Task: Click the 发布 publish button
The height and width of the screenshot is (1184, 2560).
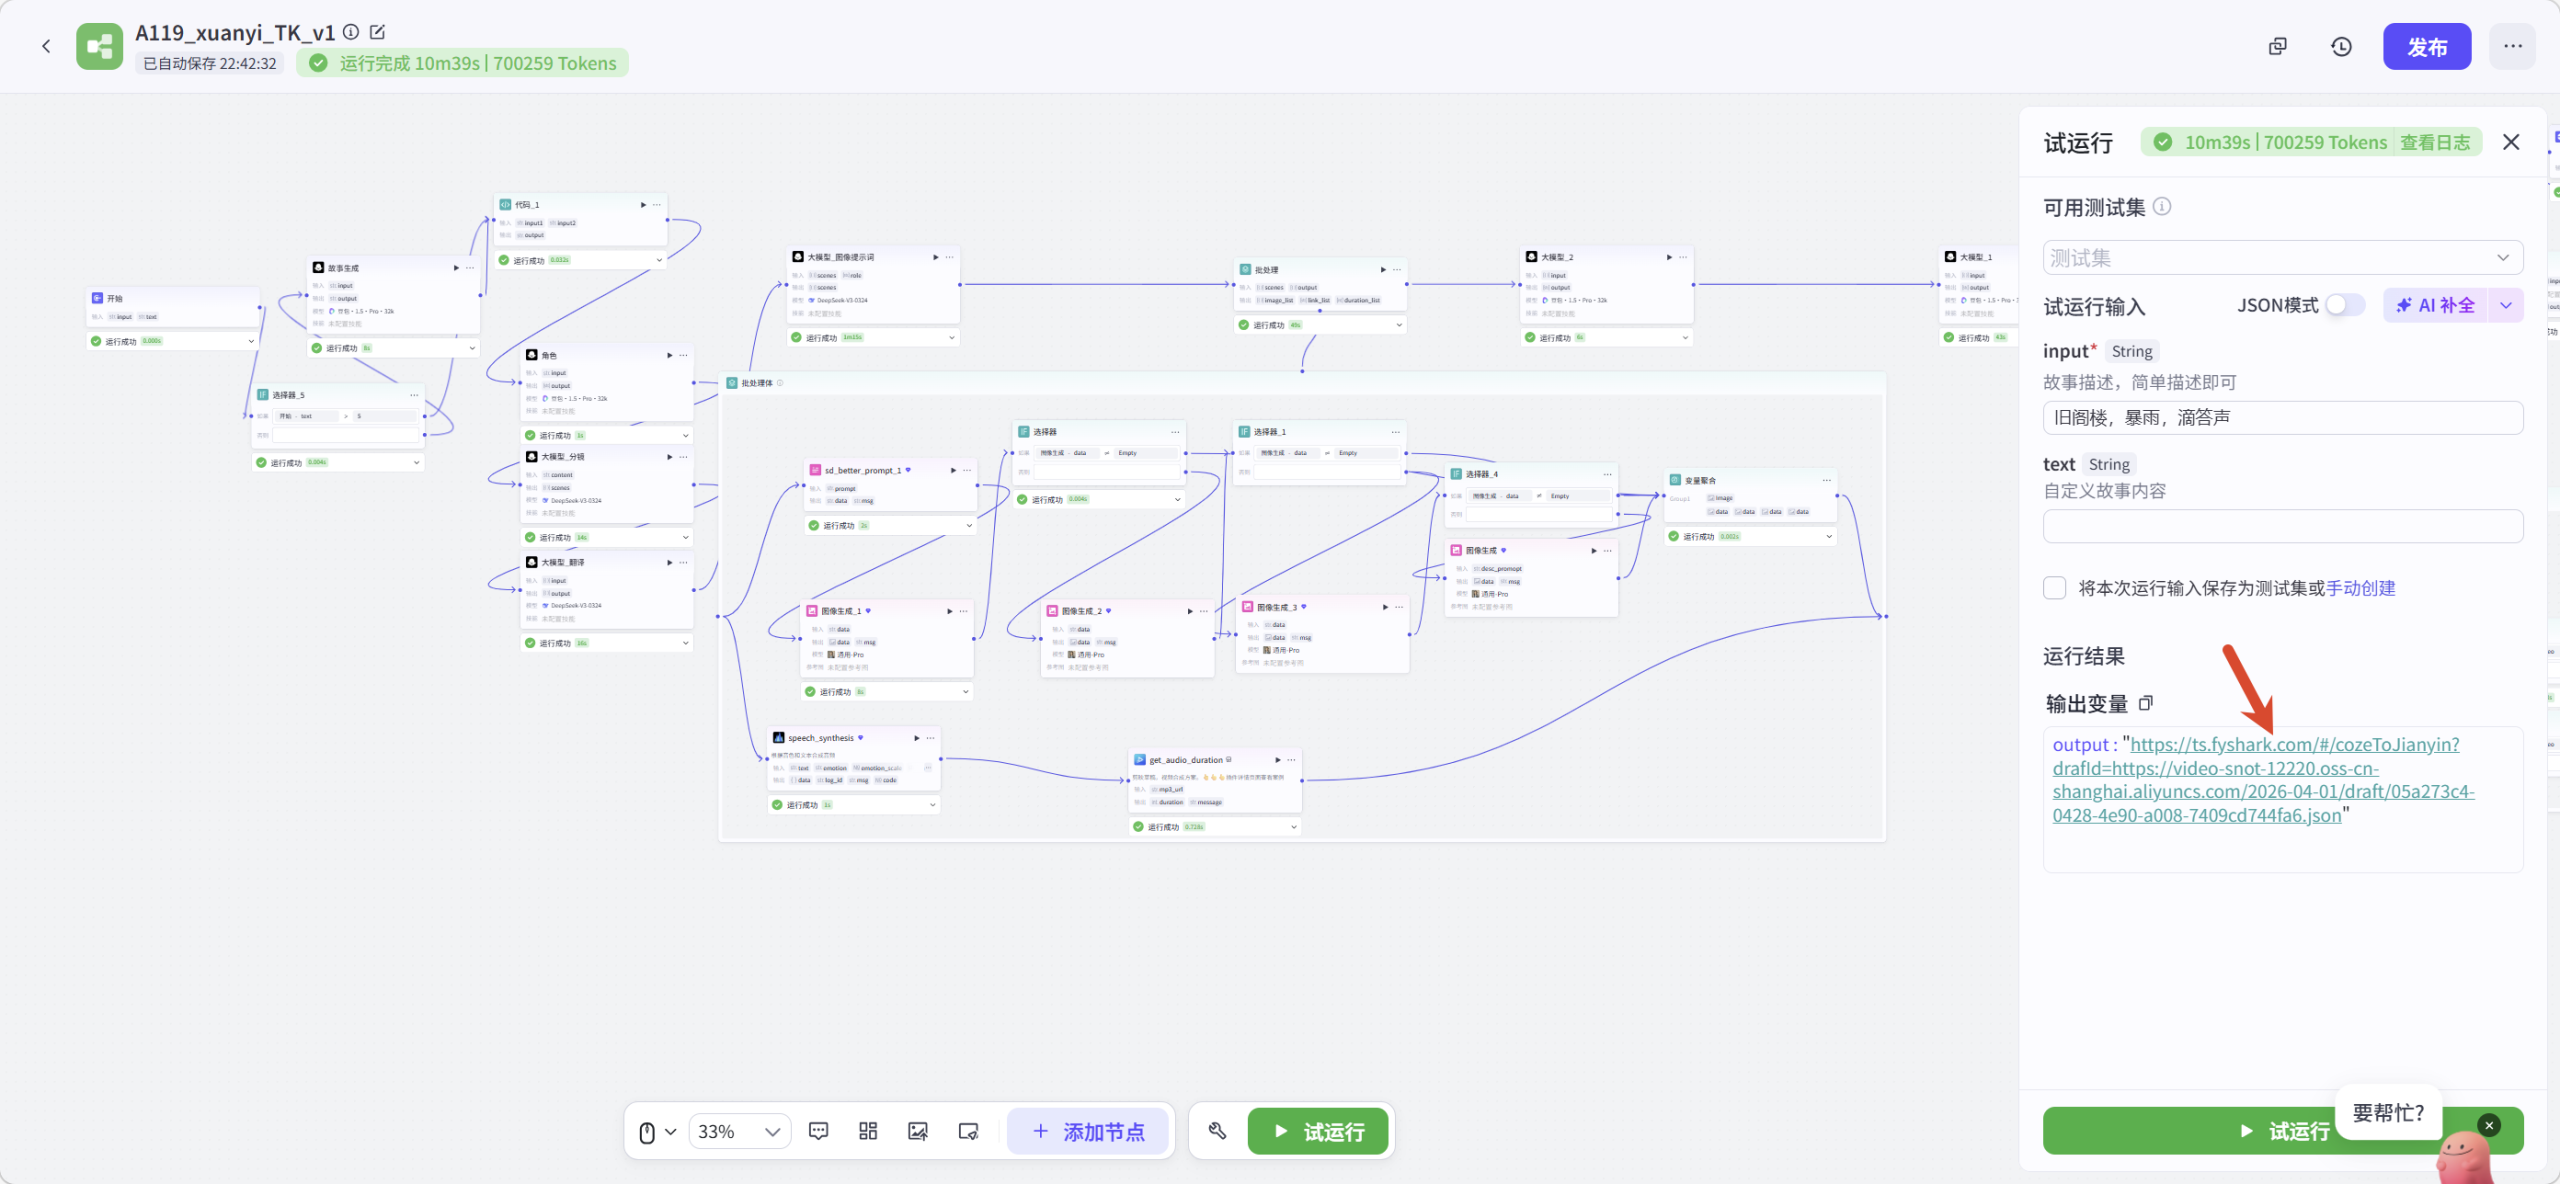Action: coord(2426,47)
